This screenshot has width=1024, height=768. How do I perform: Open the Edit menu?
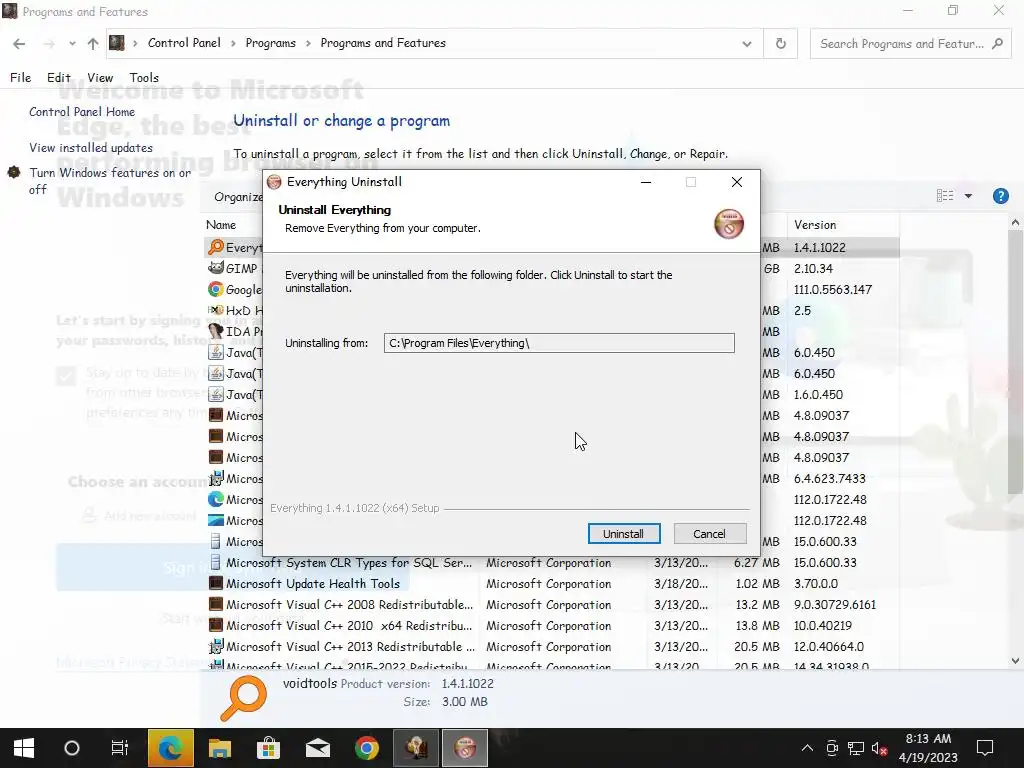(x=59, y=78)
